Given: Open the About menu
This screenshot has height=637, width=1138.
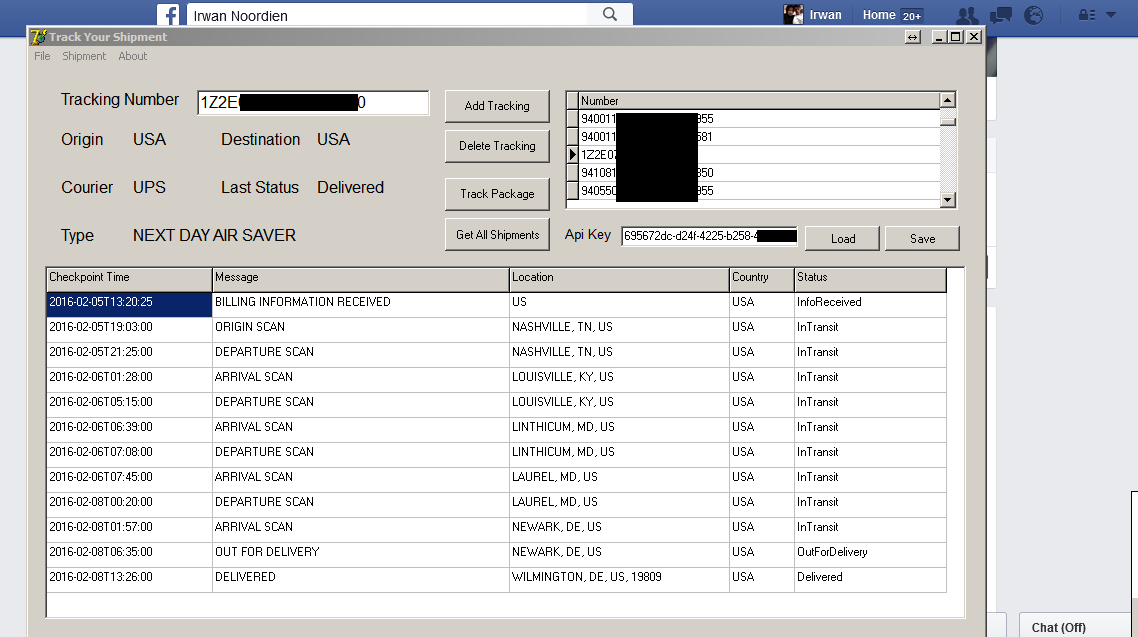Looking at the screenshot, I should [132, 56].
